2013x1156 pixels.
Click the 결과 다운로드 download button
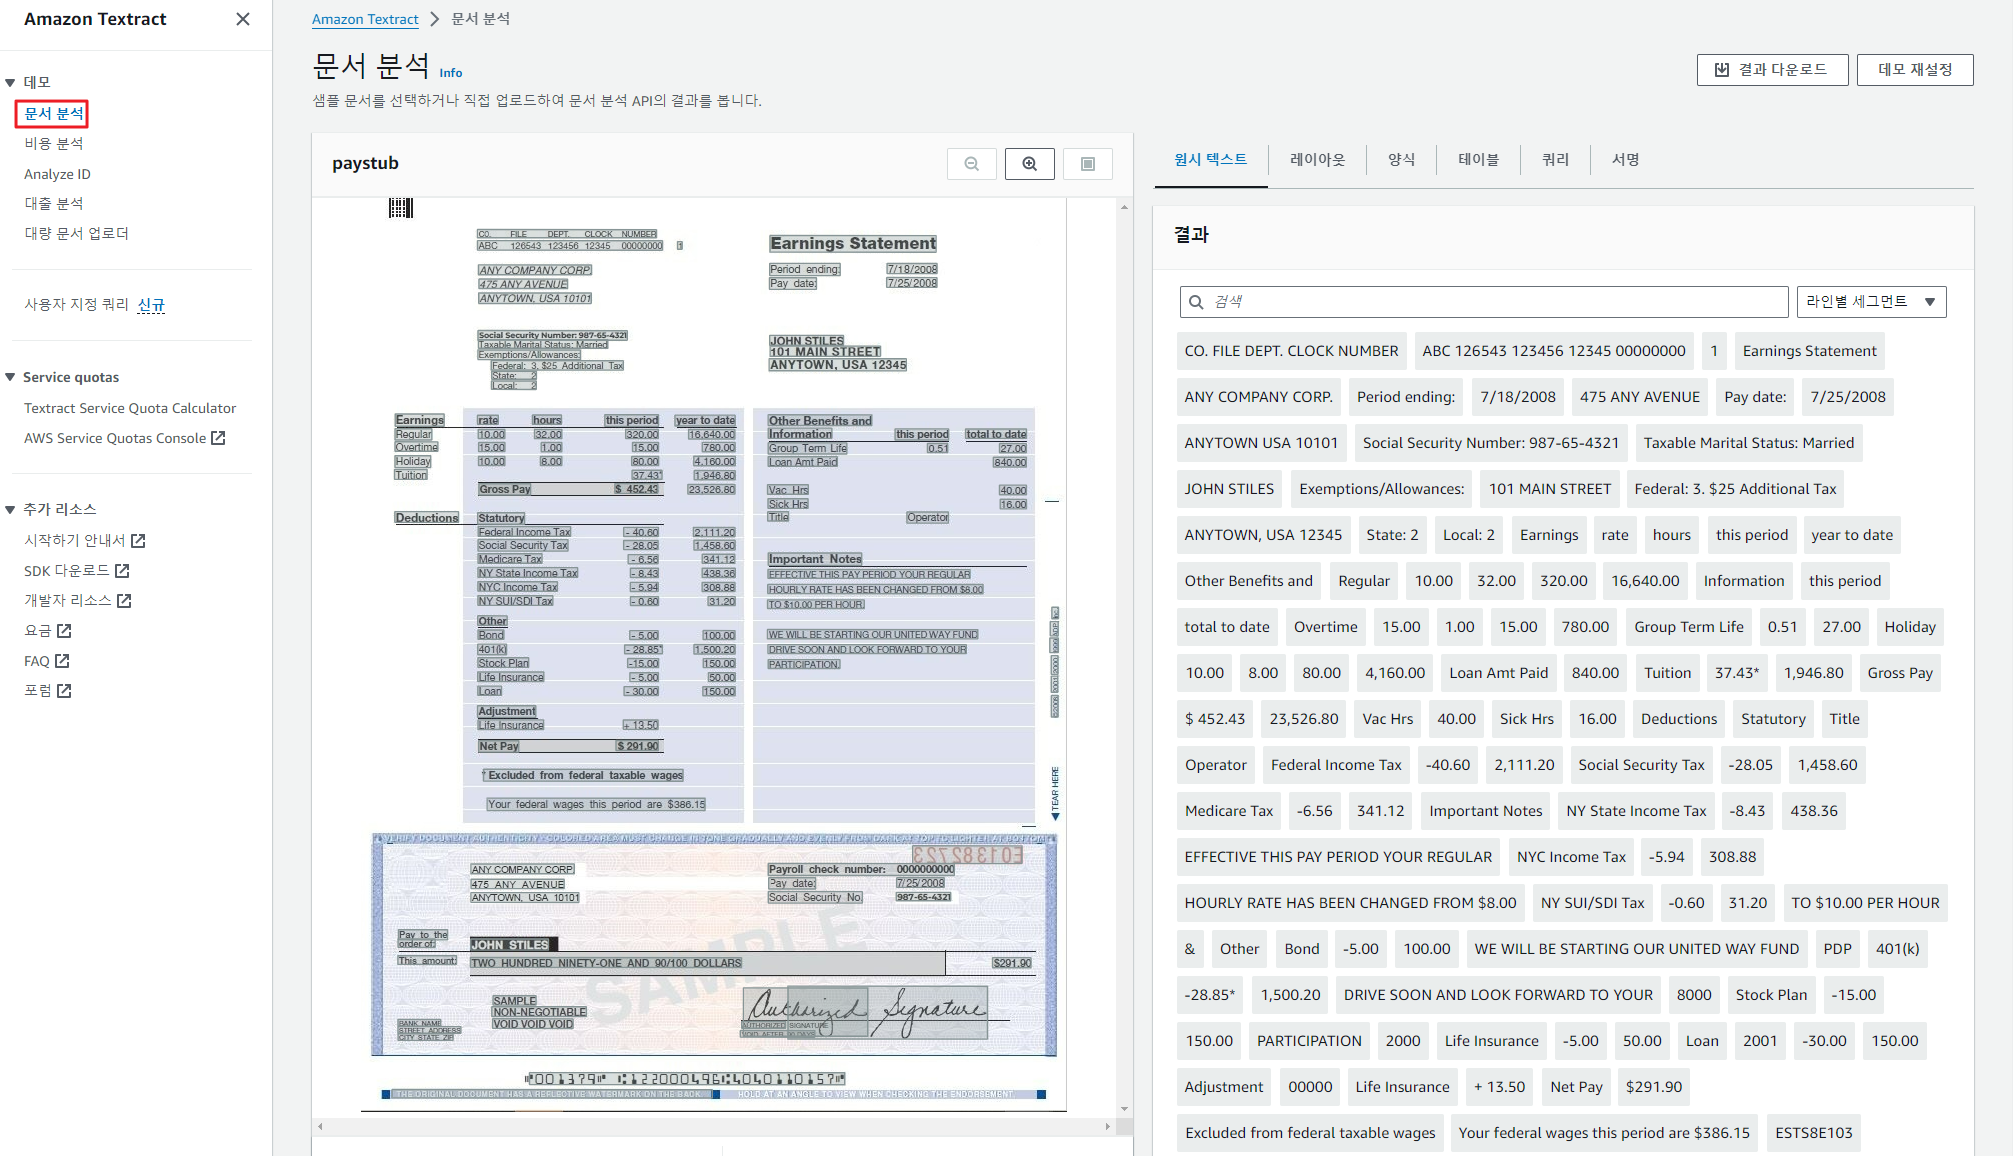[1771, 70]
